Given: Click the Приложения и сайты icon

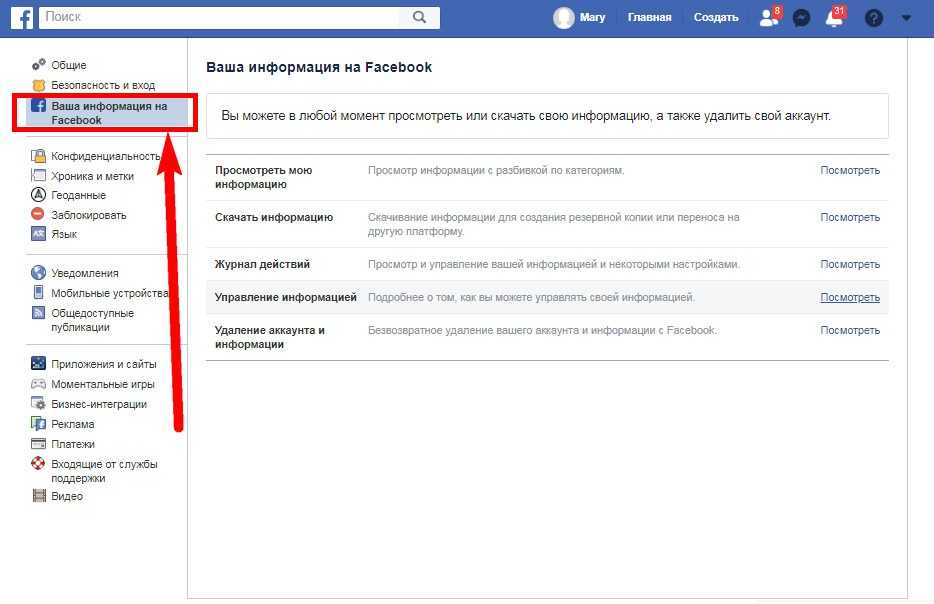Looking at the screenshot, I should pos(38,363).
